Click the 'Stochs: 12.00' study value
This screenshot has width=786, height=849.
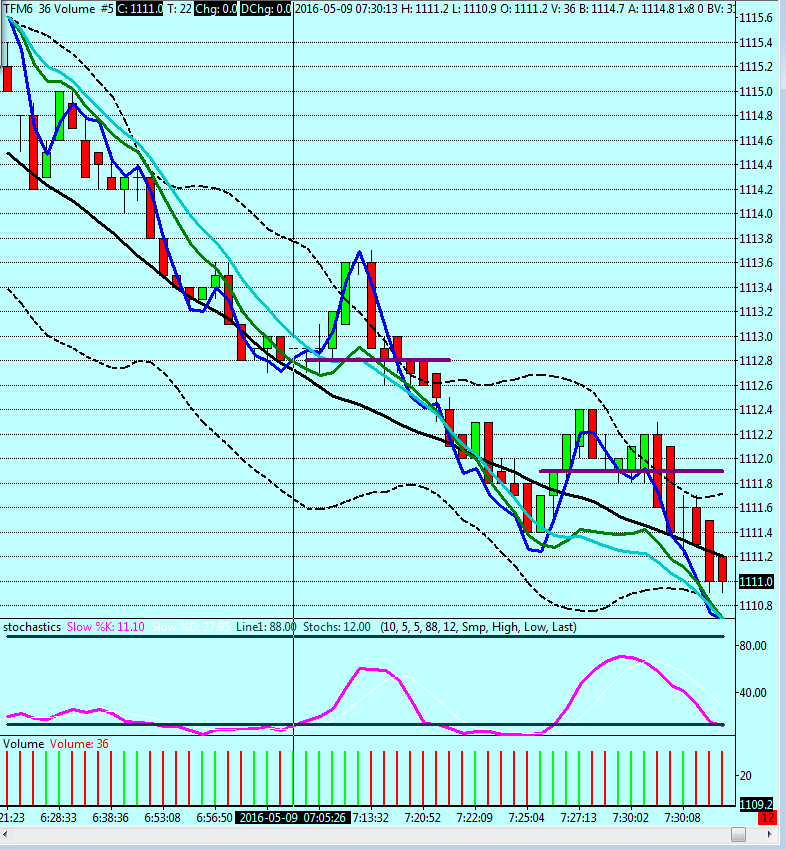(337, 627)
